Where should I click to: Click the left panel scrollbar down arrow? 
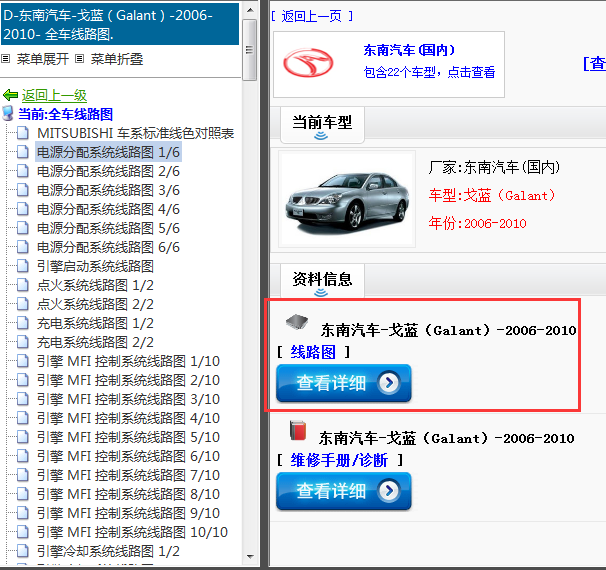250,556
